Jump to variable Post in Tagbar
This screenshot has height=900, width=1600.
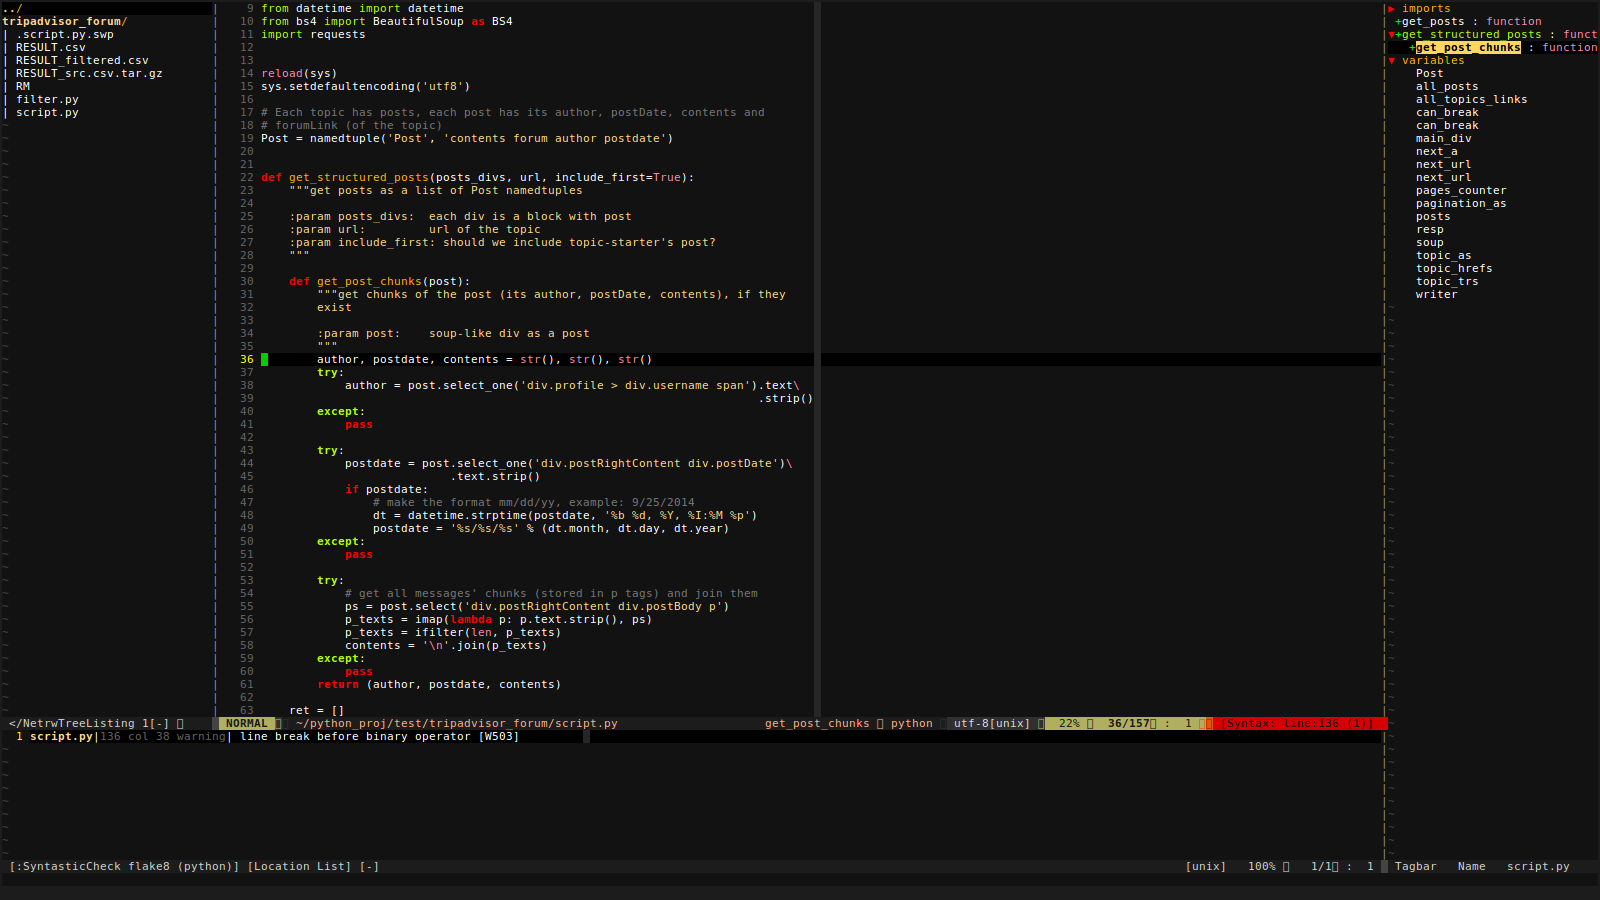tap(1429, 73)
